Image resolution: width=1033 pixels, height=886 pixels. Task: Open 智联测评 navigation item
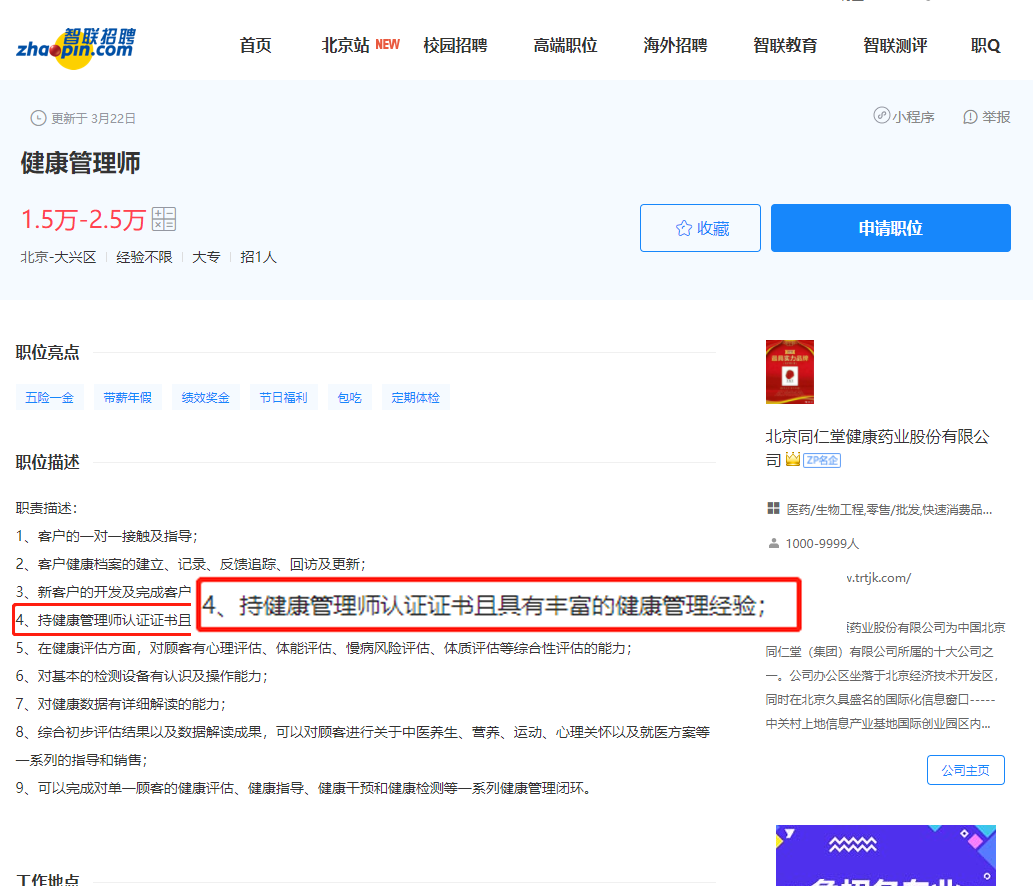[x=895, y=45]
